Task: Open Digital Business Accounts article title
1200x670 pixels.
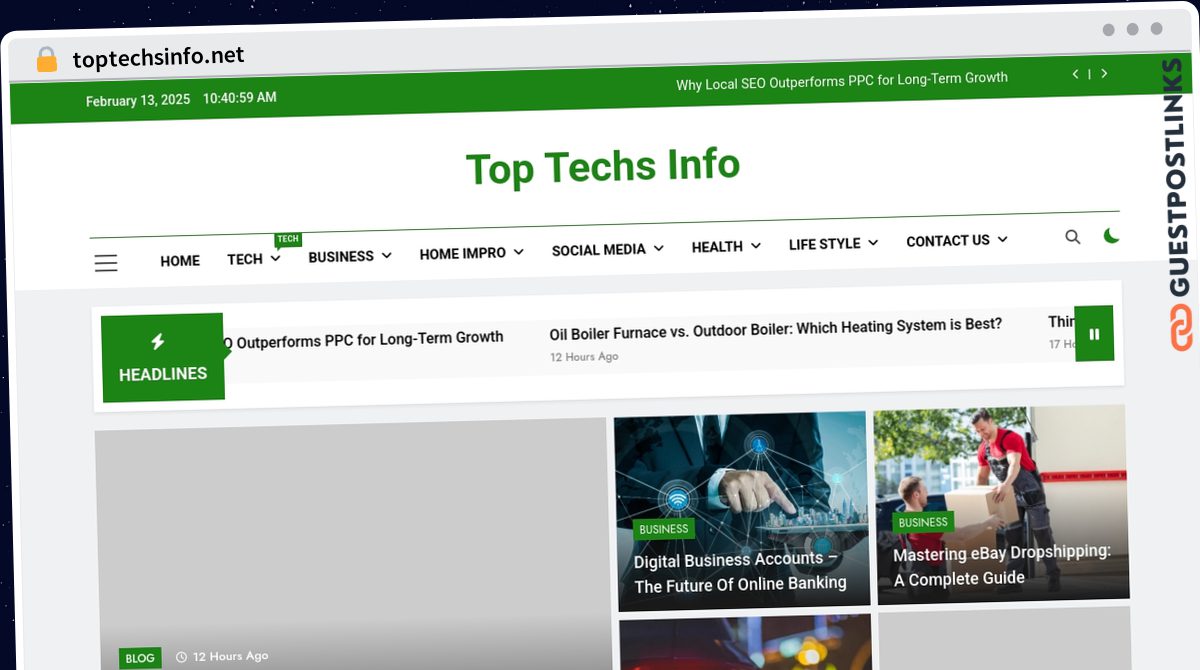Action: point(740,572)
